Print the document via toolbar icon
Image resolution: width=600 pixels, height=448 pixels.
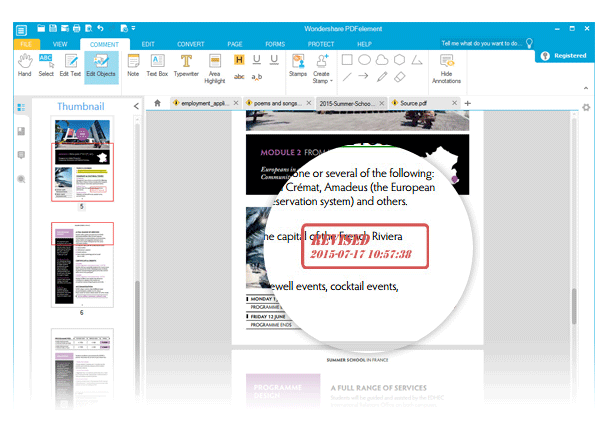coord(77,28)
